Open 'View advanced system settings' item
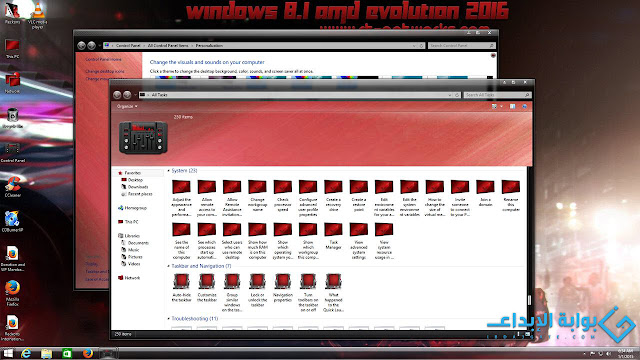This screenshot has height=360, width=640. (358, 241)
